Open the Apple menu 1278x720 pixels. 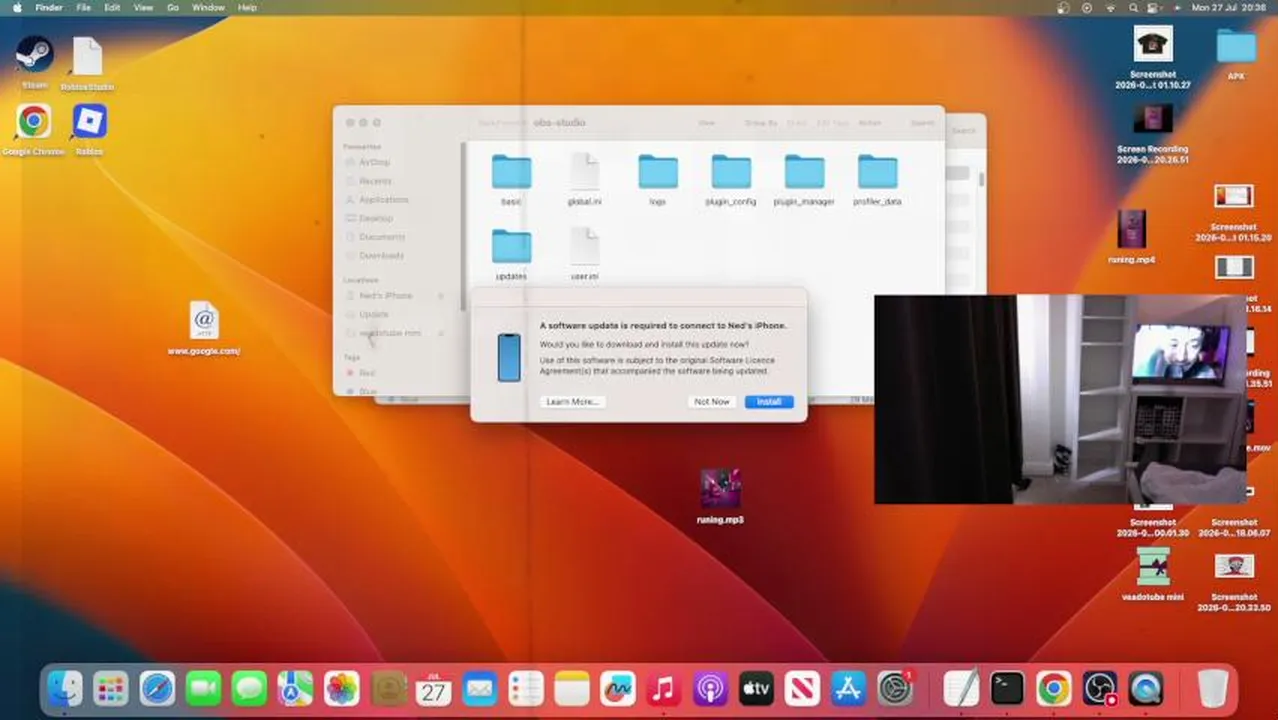(x=17, y=7)
